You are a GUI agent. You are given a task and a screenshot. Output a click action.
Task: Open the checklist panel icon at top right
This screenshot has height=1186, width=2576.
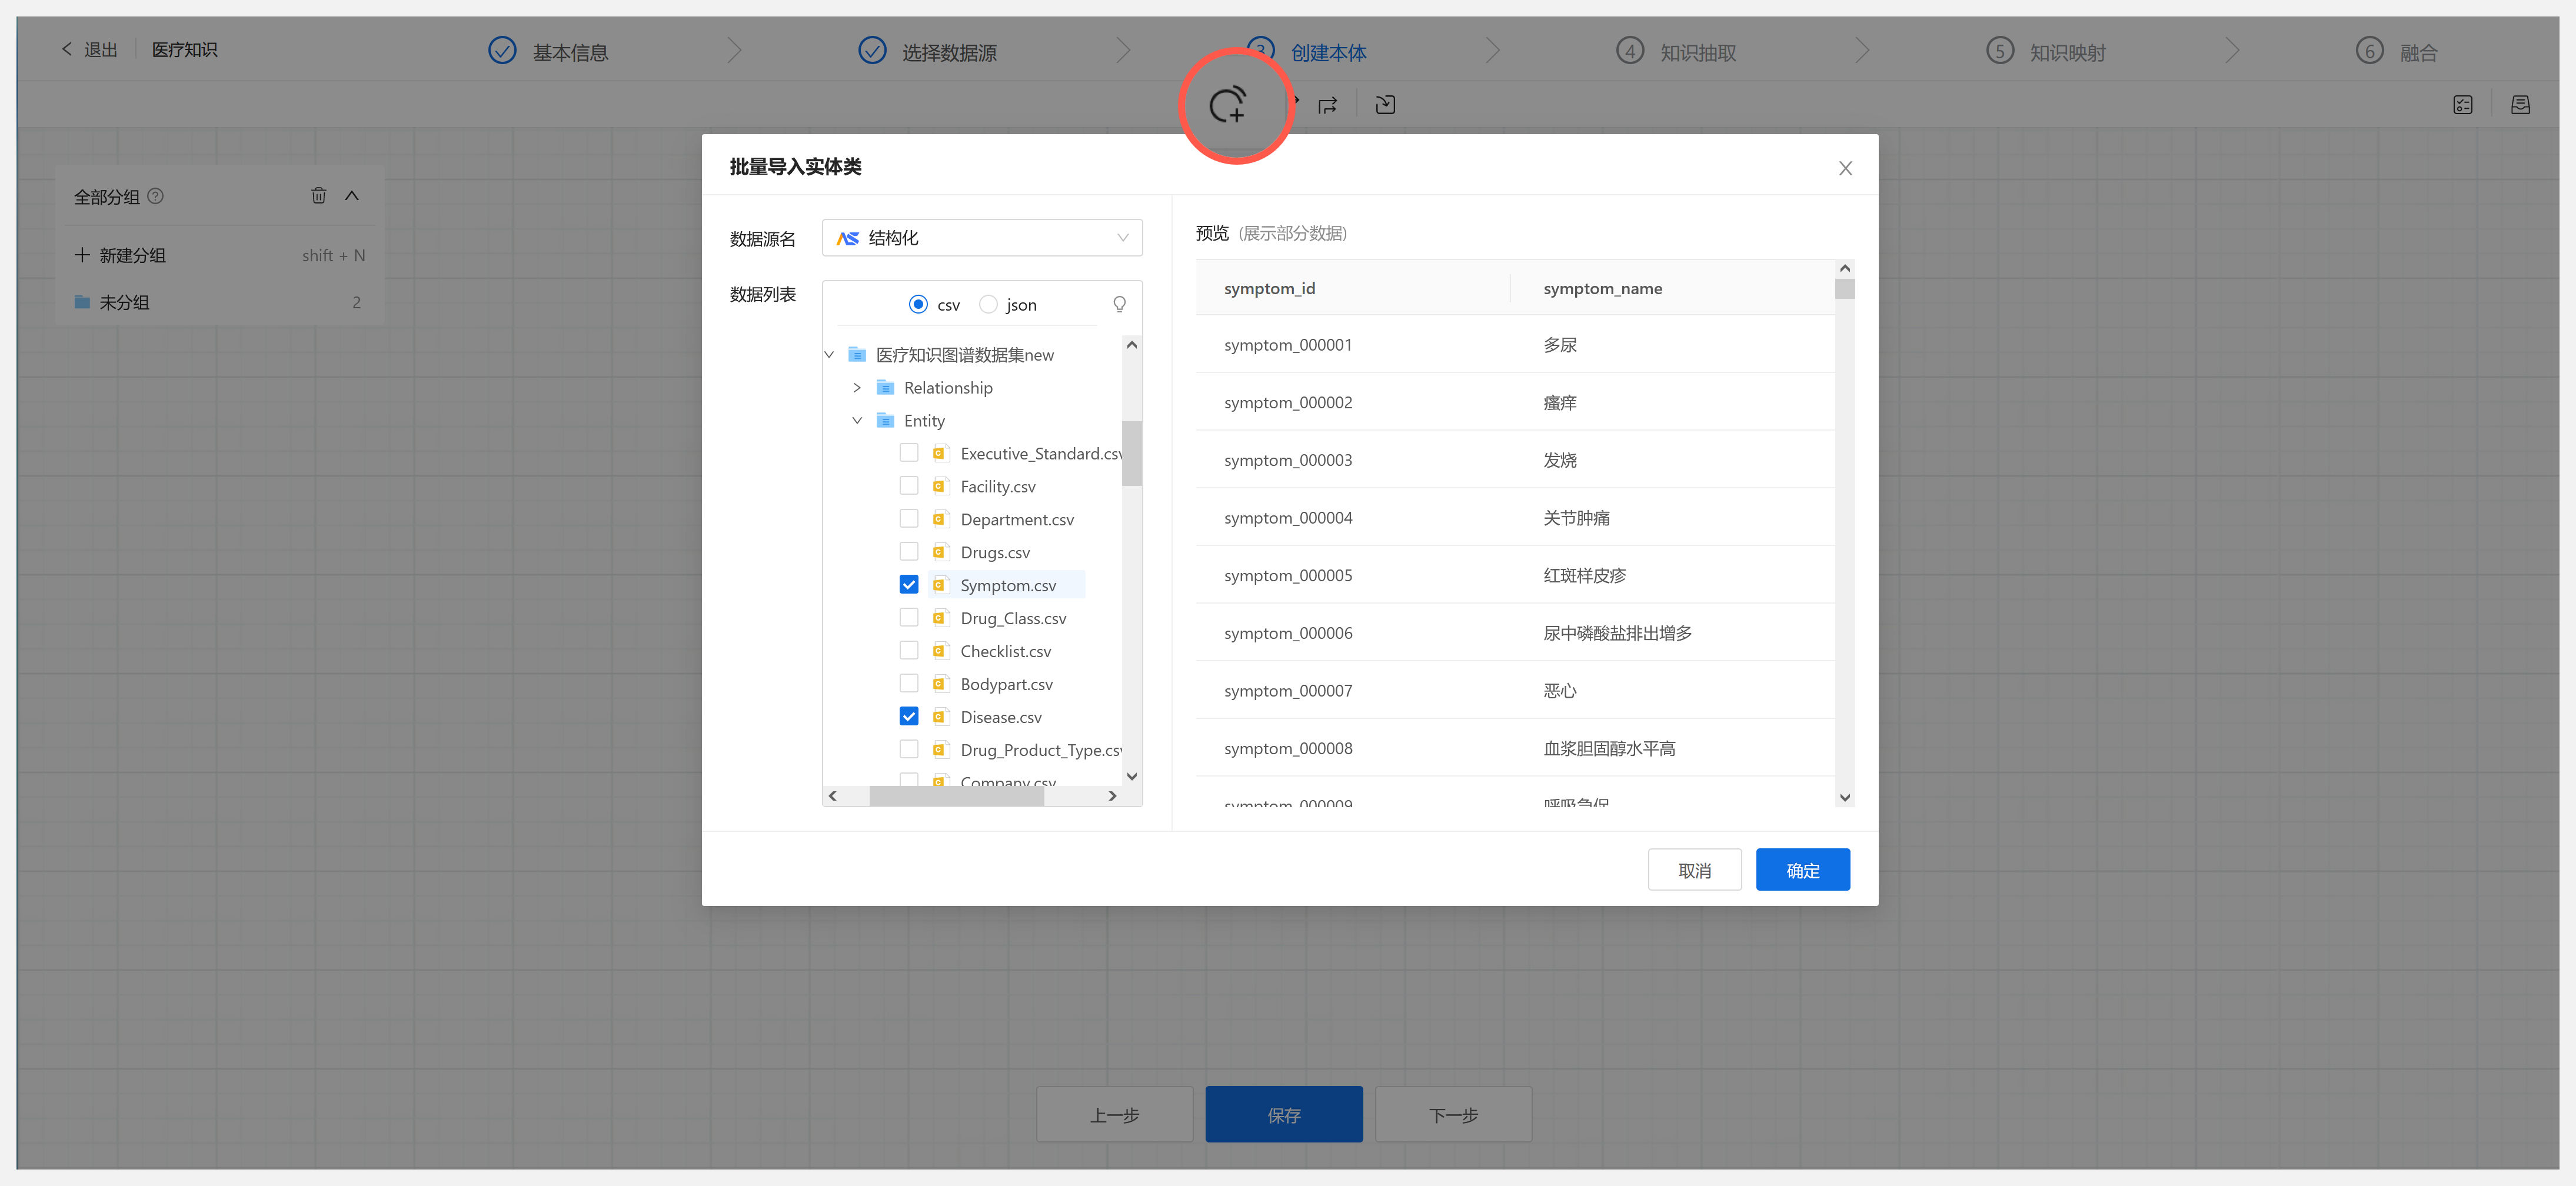pos(2463,105)
